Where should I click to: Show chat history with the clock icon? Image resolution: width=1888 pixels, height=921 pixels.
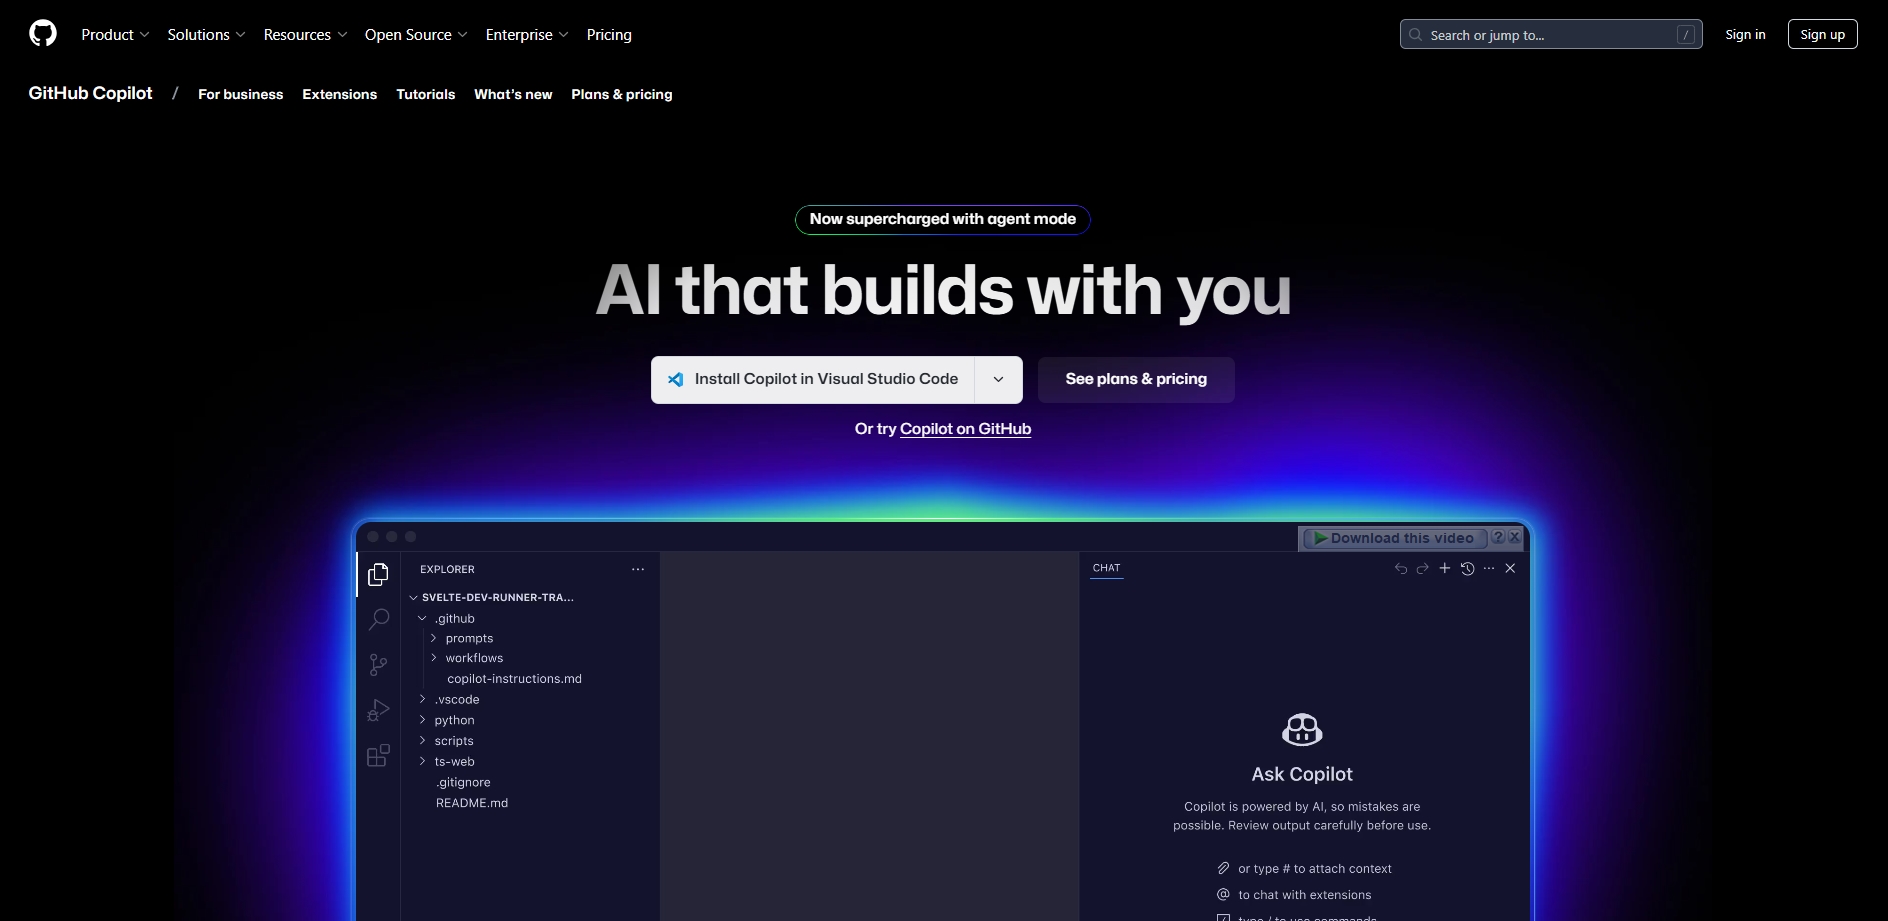click(1467, 568)
